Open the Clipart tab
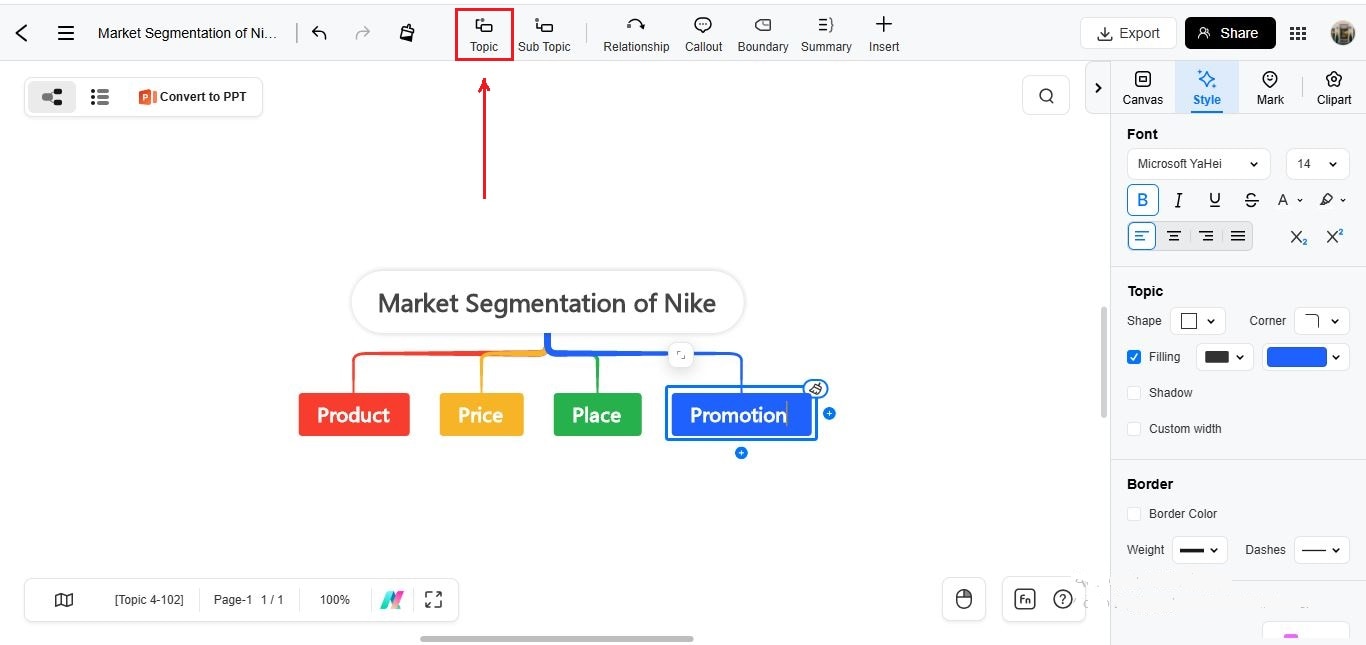1366x645 pixels. pos(1333,87)
